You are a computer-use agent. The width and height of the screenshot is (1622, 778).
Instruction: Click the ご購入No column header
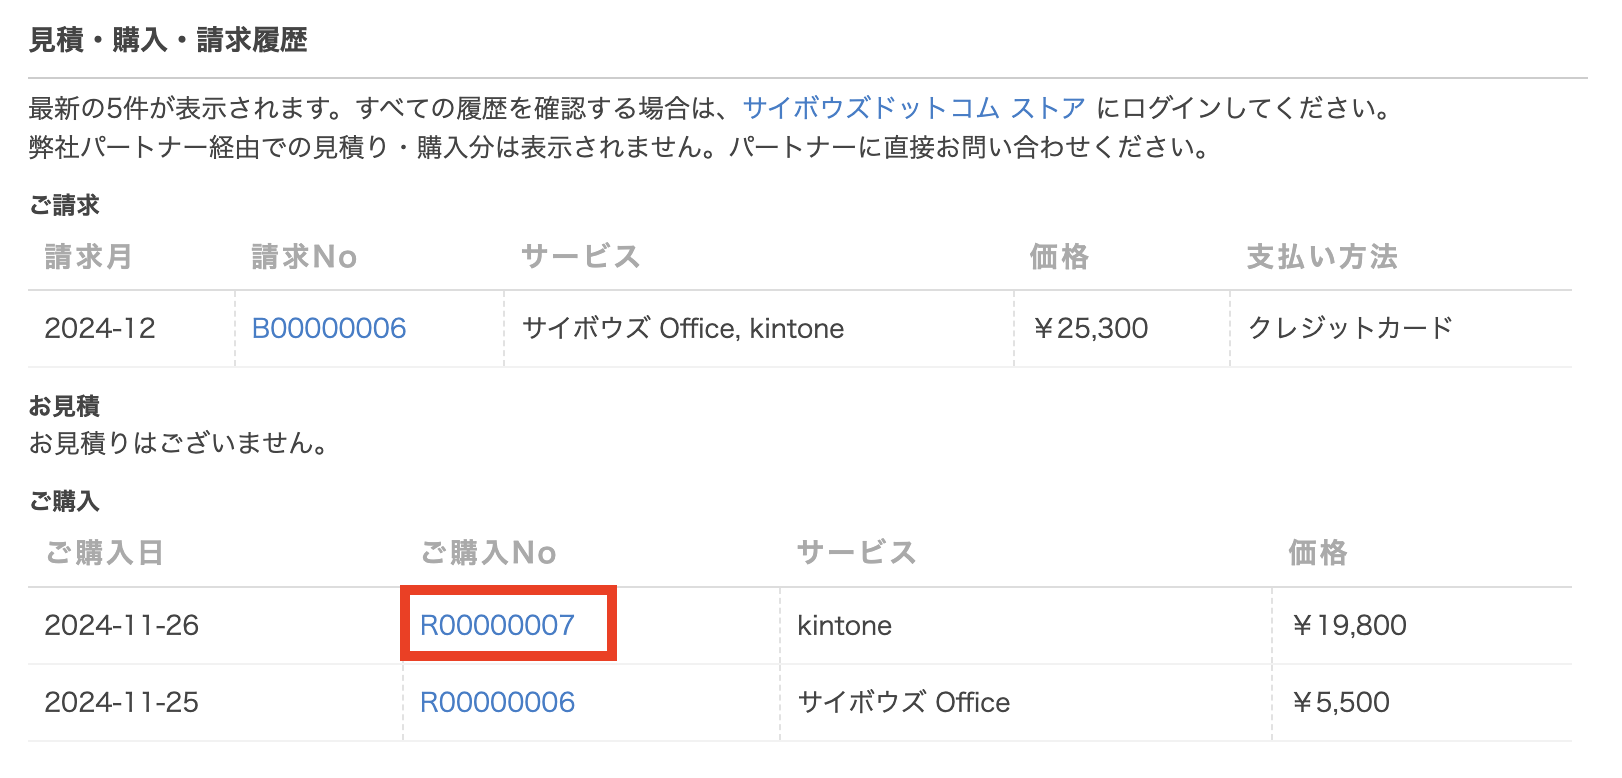point(488,553)
